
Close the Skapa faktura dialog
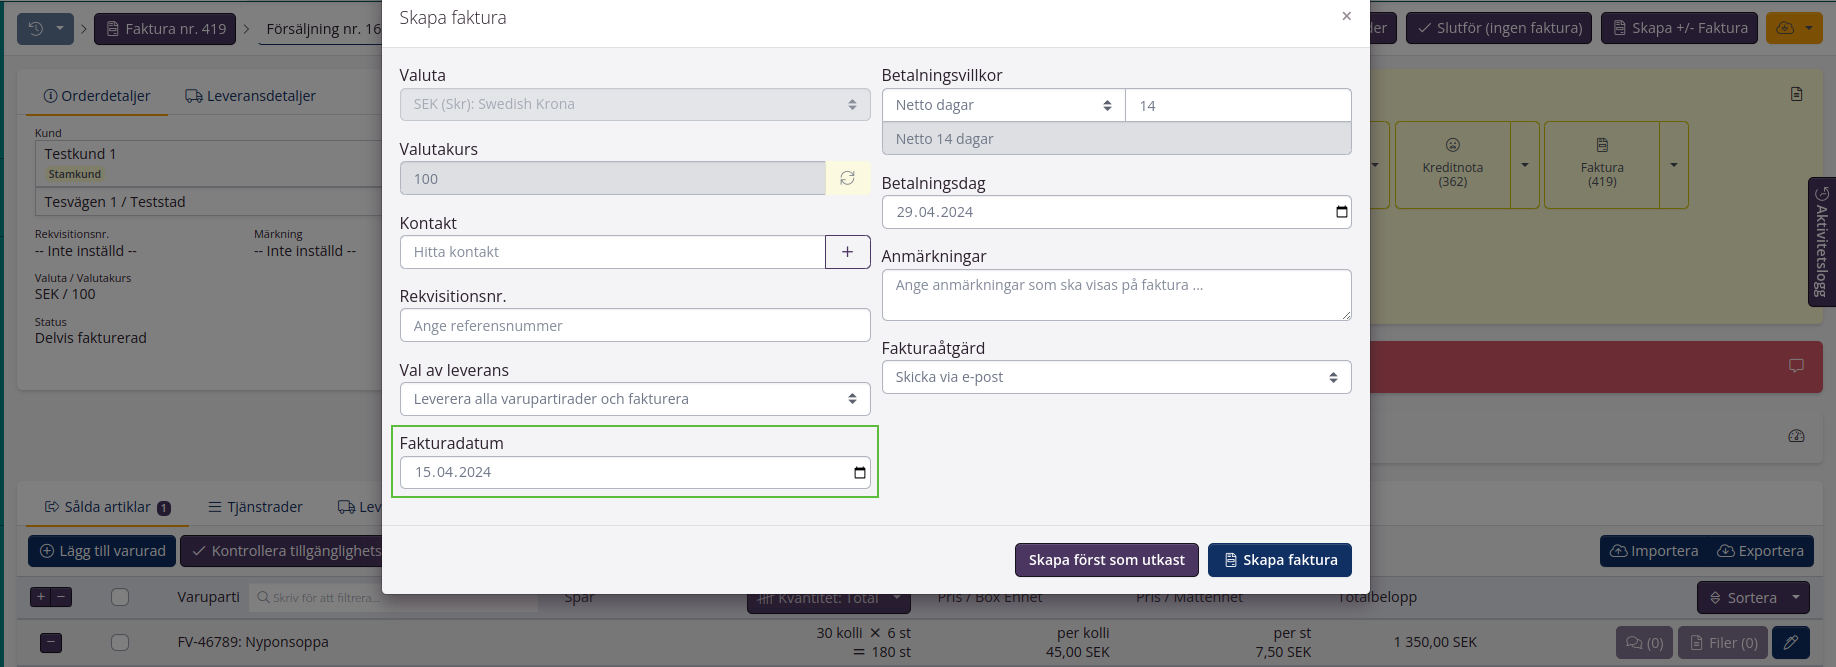(1346, 16)
